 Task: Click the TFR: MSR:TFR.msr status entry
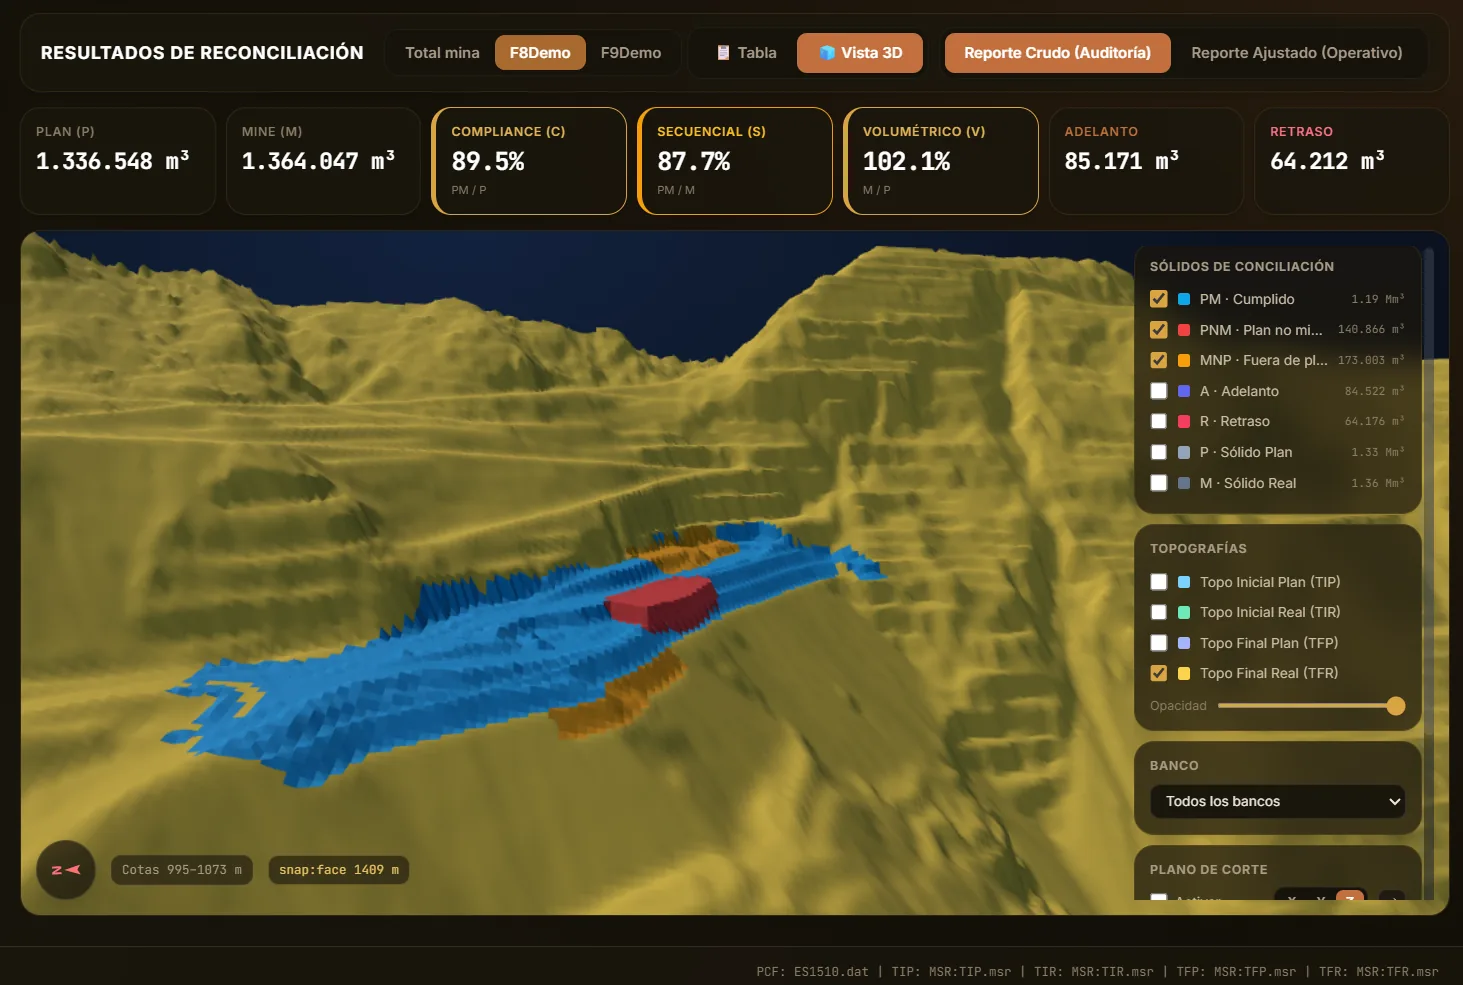tap(1379, 971)
